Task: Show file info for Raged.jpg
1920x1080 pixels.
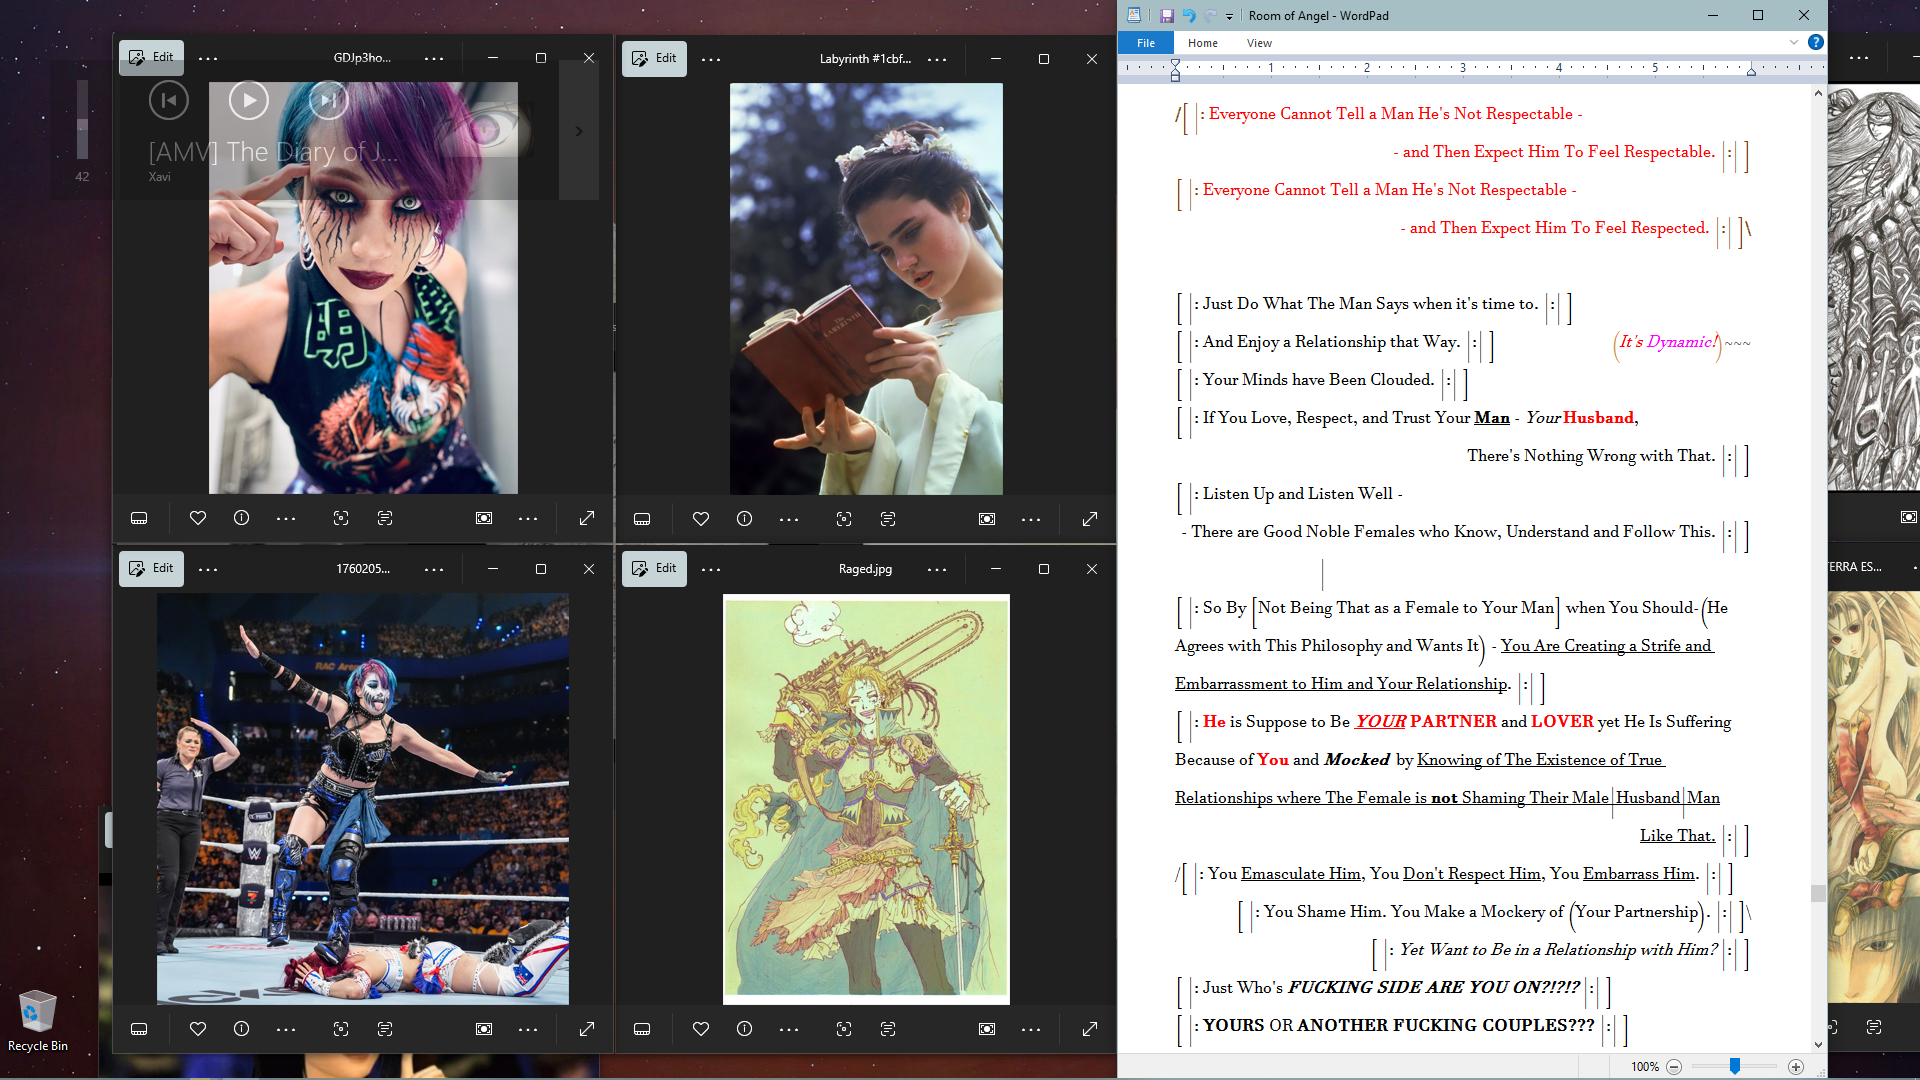Action: 744,1029
